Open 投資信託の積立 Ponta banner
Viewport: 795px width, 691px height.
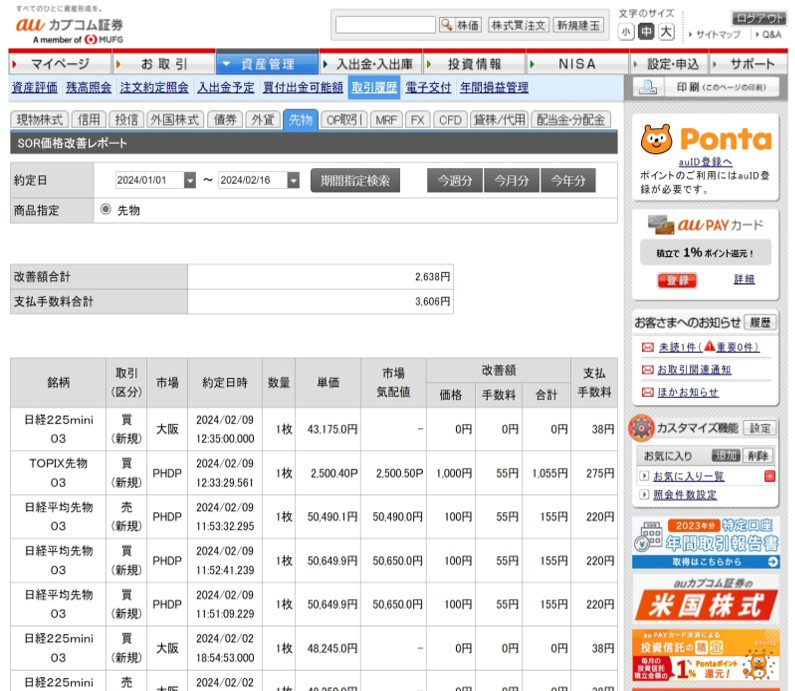click(x=705, y=656)
